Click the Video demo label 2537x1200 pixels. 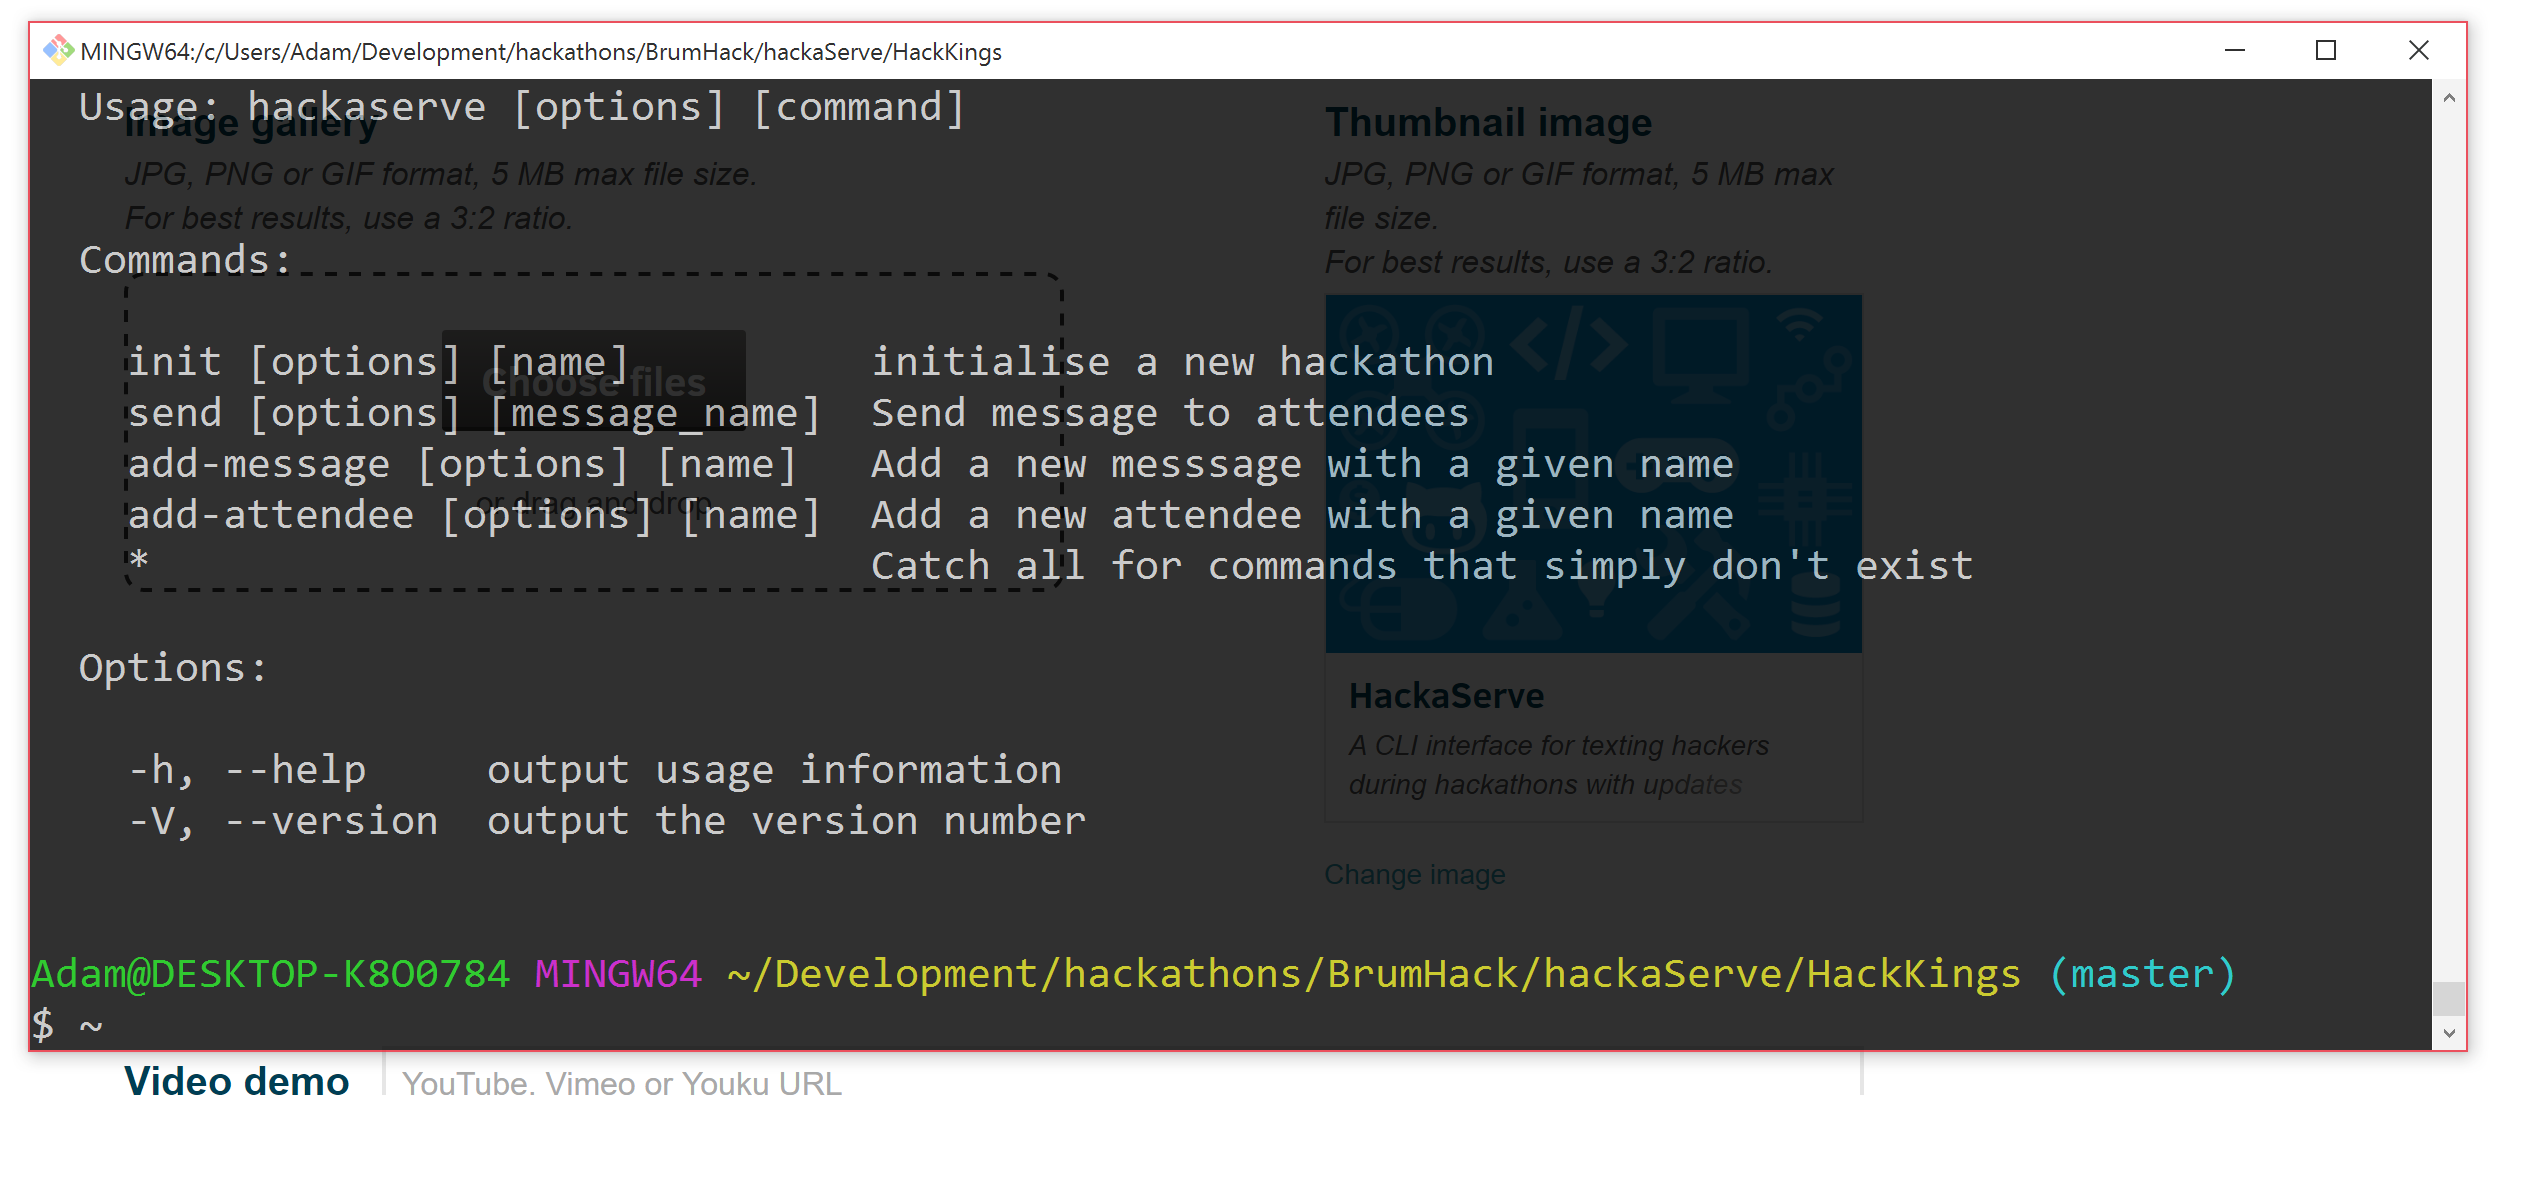(x=236, y=1082)
